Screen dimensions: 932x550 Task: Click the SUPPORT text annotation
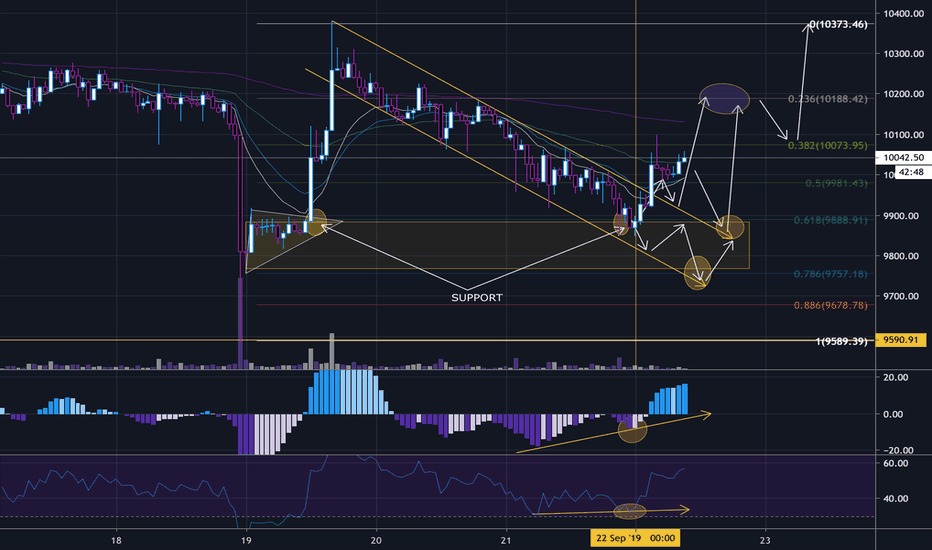[477, 298]
